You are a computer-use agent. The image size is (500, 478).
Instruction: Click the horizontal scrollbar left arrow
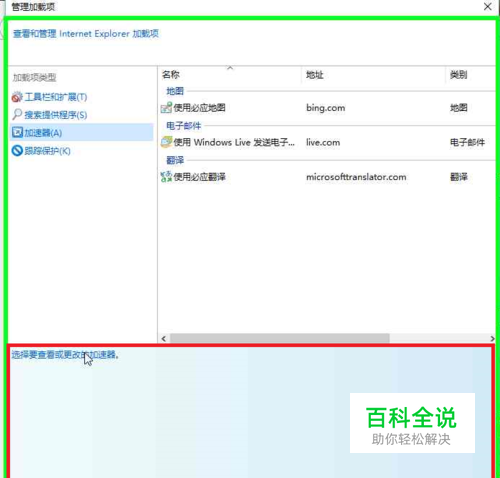tap(164, 339)
